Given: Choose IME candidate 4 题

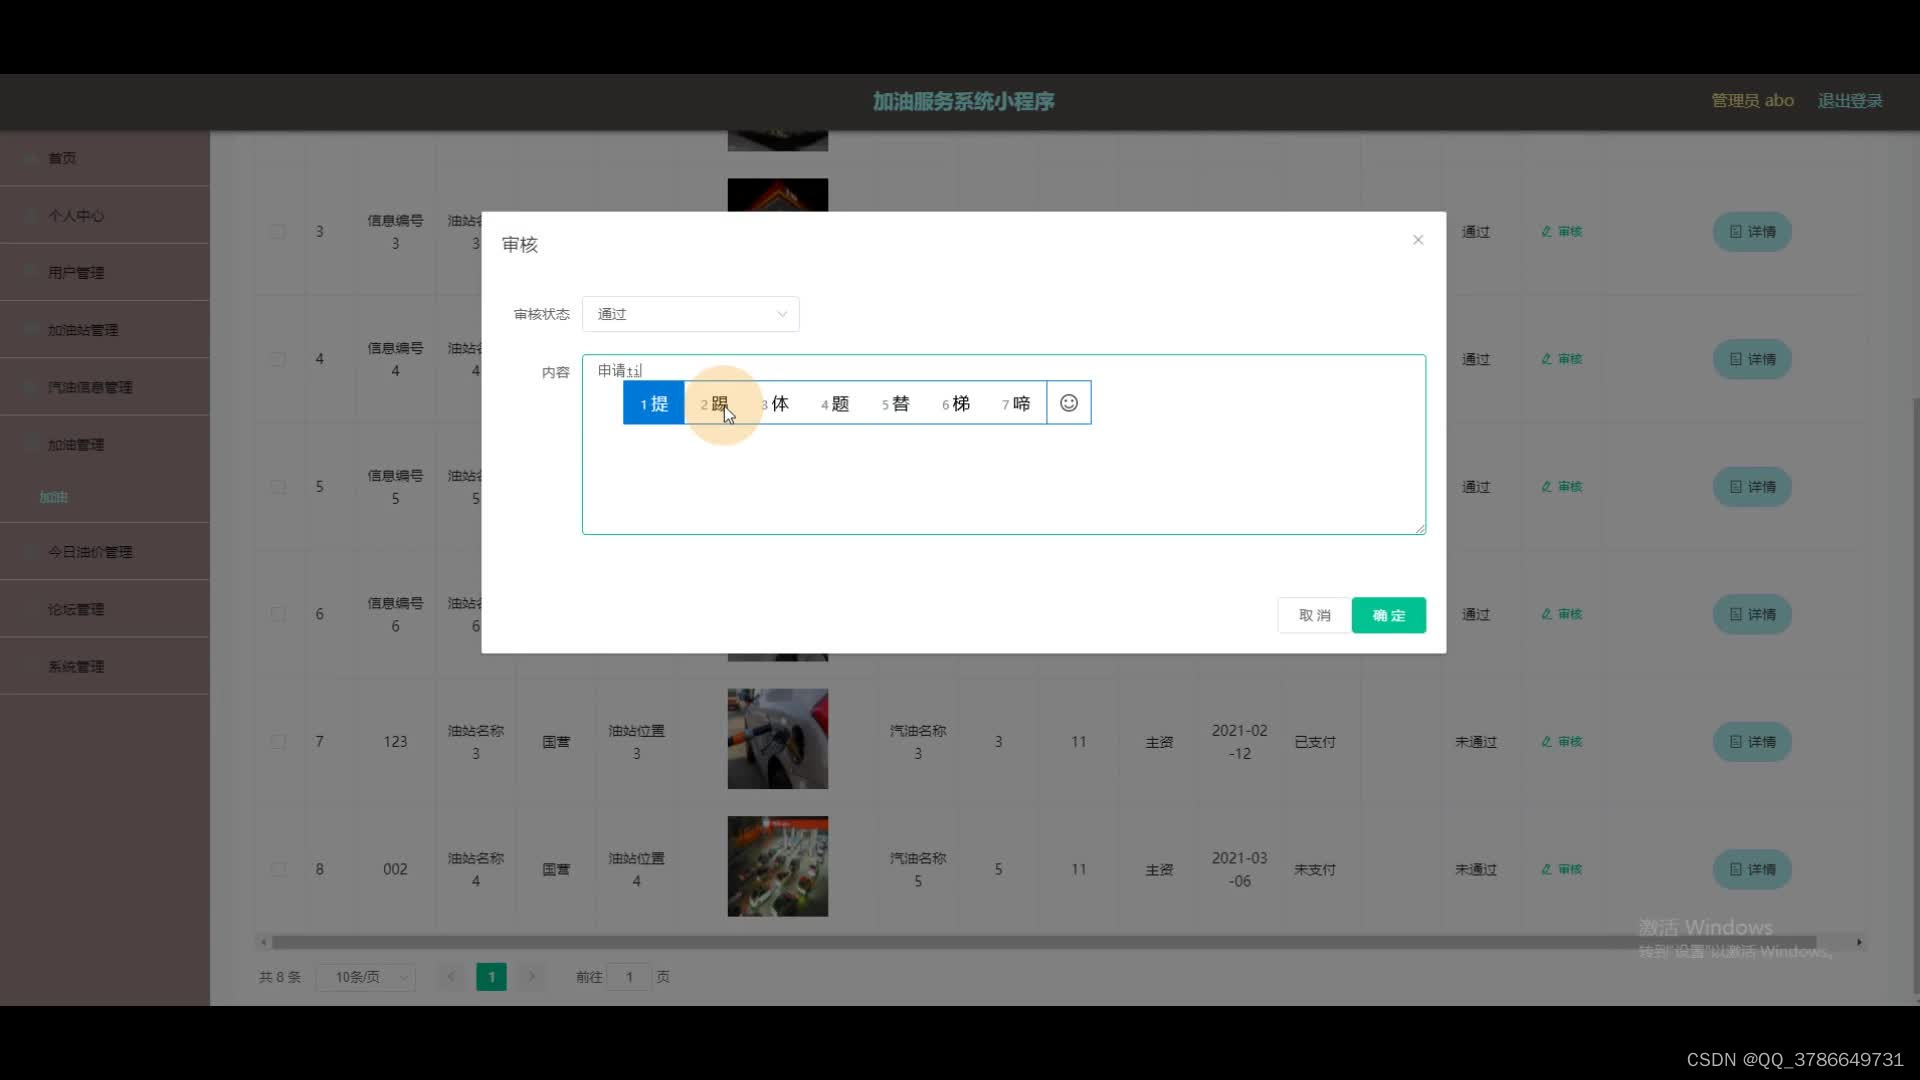Looking at the screenshot, I should click(x=835, y=403).
